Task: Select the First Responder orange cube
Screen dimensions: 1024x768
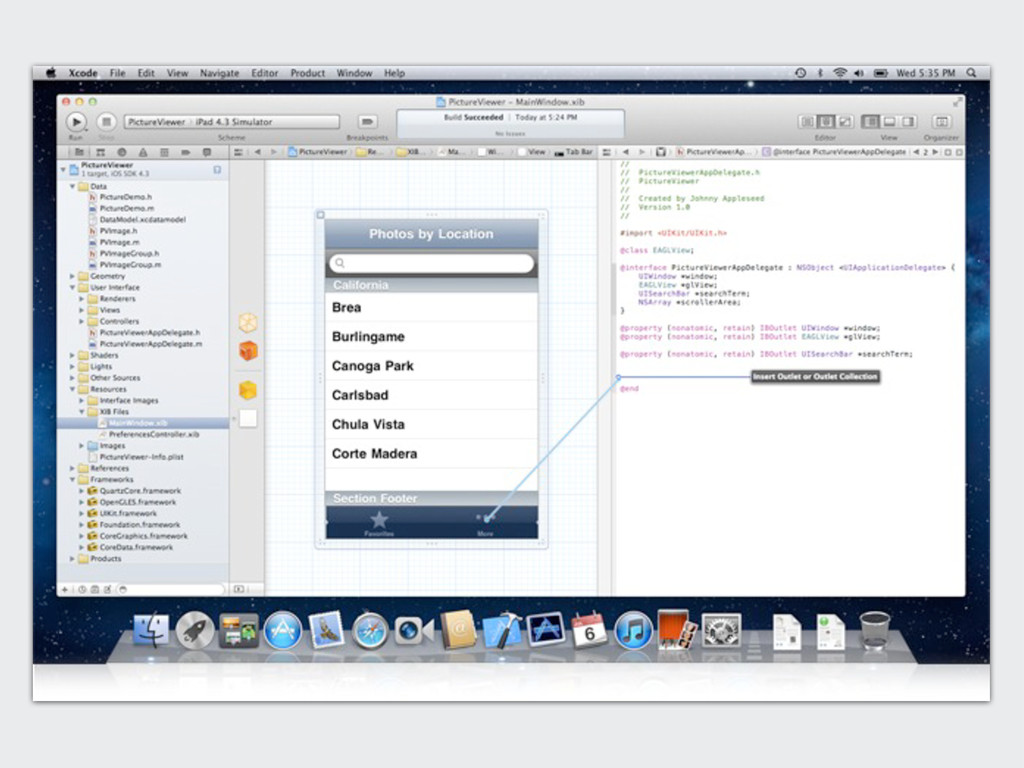Action: point(248,351)
